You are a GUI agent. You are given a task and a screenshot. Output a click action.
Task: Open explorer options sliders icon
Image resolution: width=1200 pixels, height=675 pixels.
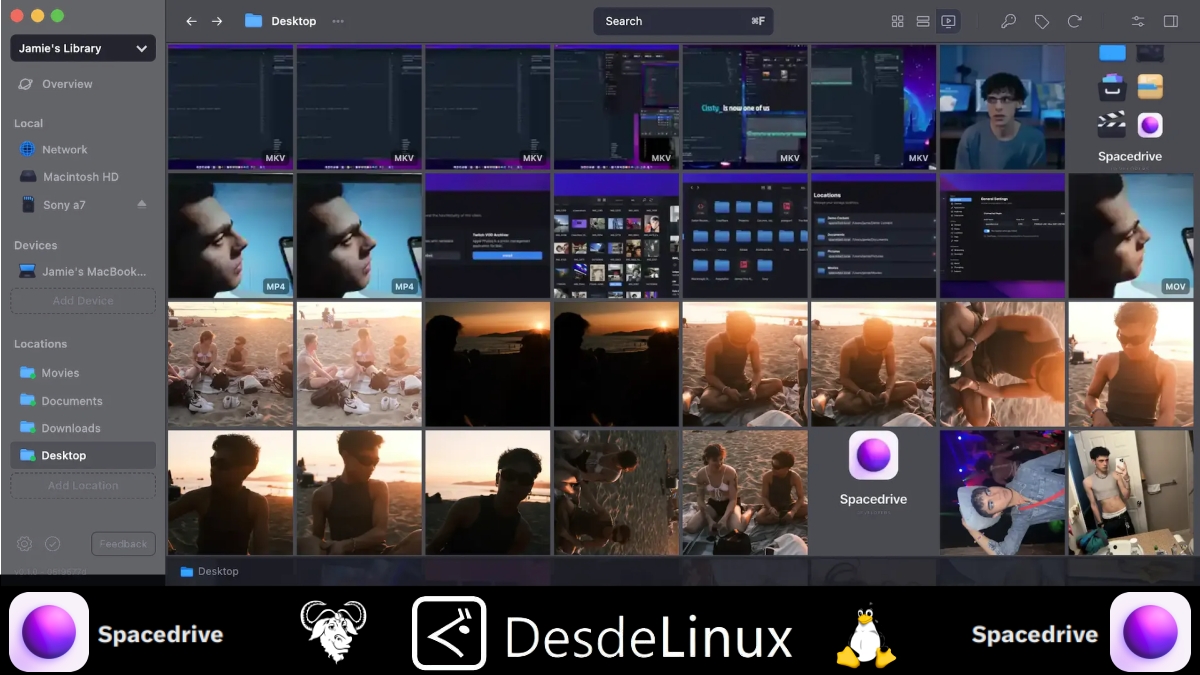1138,21
